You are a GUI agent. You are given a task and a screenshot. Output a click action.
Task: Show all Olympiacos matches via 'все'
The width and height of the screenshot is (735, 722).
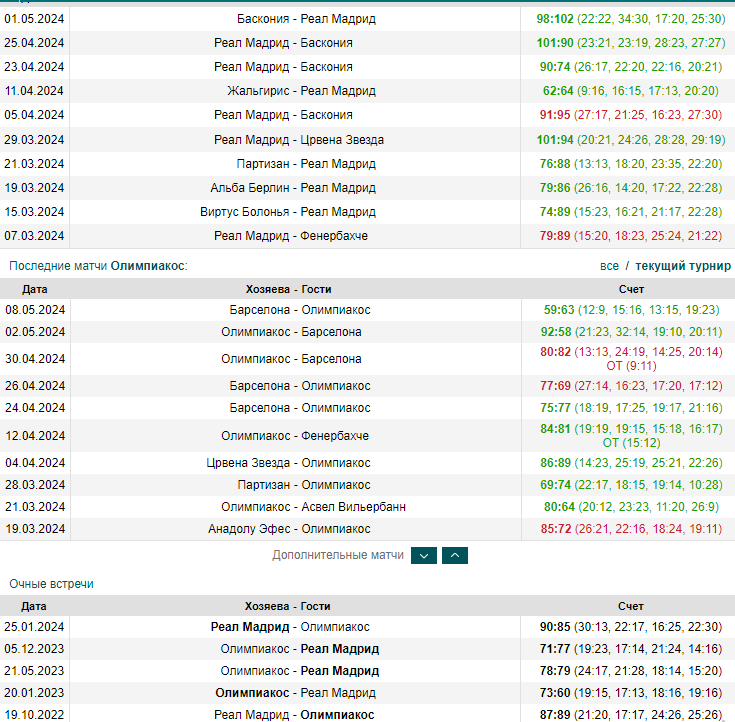tap(609, 266)
